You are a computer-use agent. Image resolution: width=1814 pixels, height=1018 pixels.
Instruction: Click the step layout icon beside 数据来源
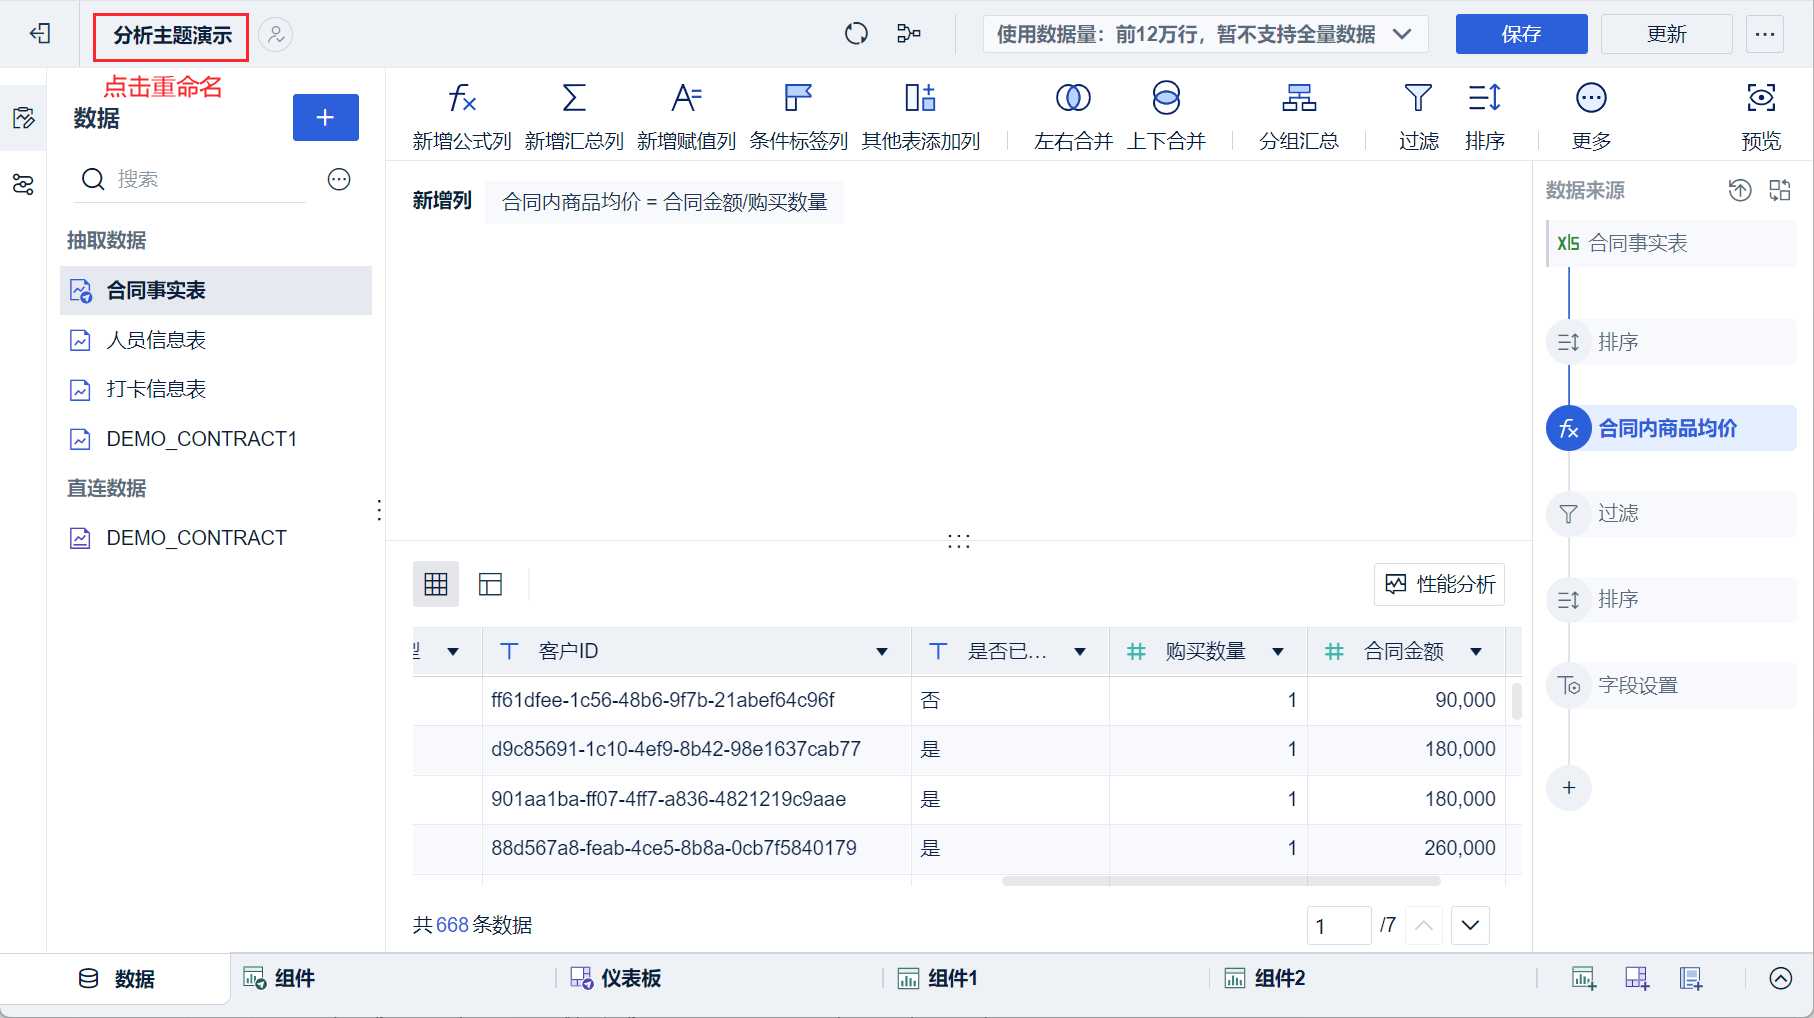tap(1780, 190)
